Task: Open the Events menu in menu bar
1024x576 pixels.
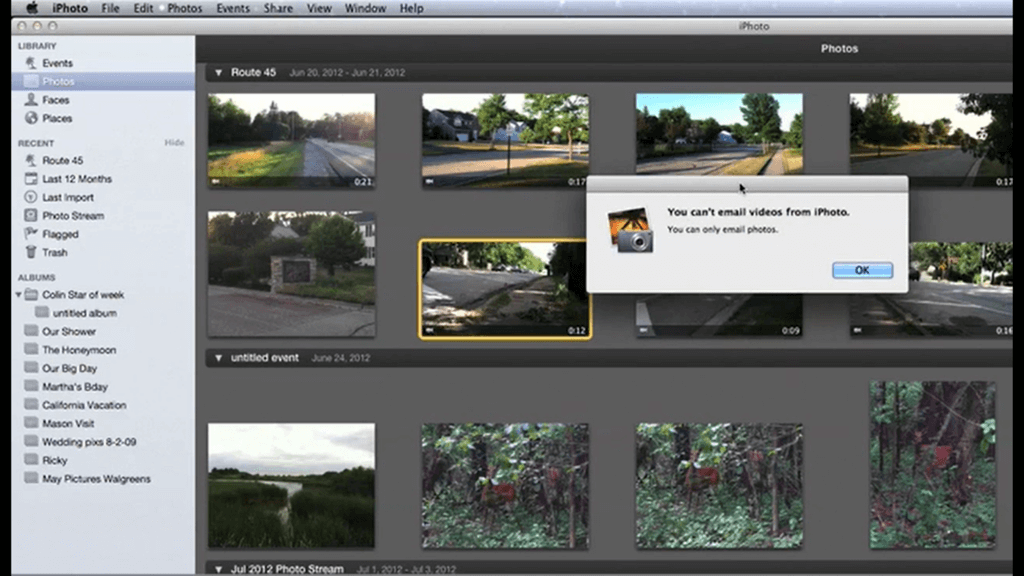Action: [233, 8]
